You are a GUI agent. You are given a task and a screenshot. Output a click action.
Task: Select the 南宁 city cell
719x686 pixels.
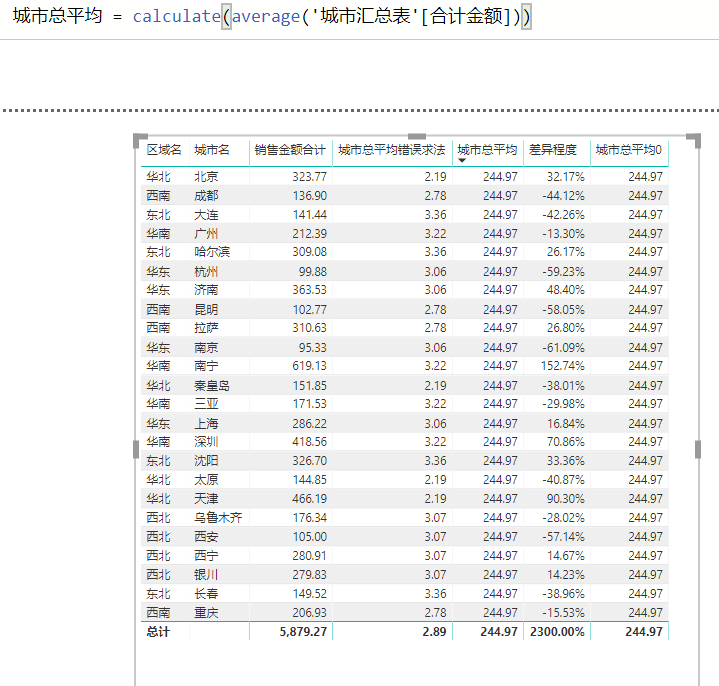click(206, 366)
